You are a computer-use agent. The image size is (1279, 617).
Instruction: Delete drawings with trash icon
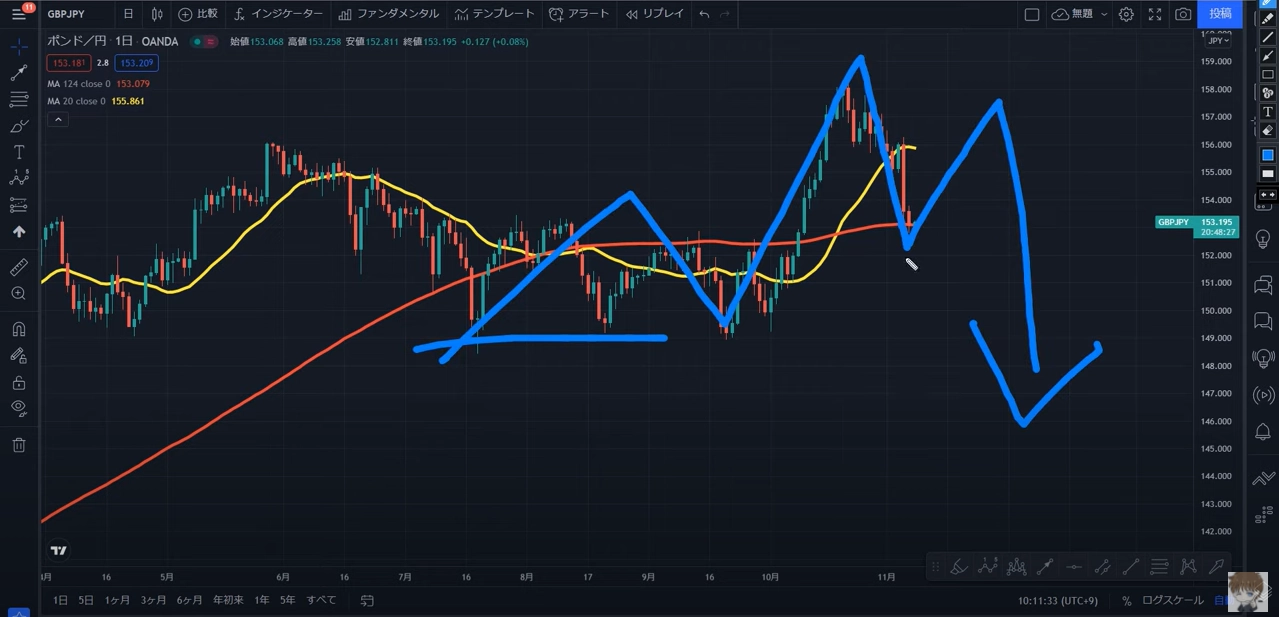click(18, 445)
